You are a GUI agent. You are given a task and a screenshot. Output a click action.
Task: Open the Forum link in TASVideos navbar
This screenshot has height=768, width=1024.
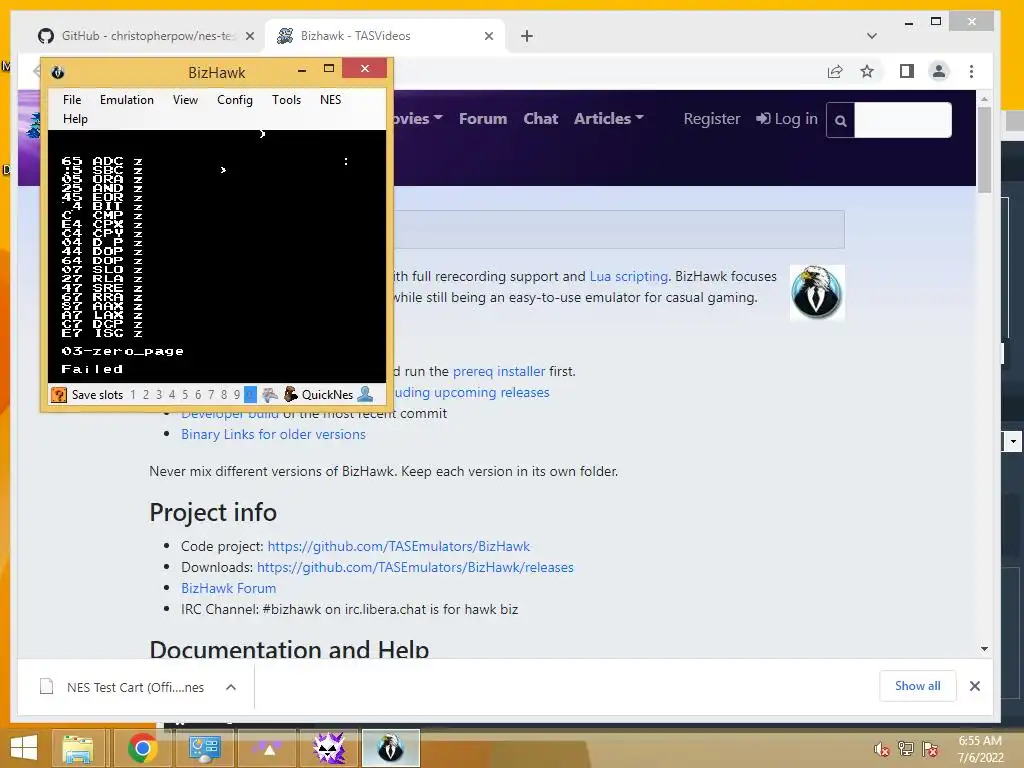[x=483, y=119]
